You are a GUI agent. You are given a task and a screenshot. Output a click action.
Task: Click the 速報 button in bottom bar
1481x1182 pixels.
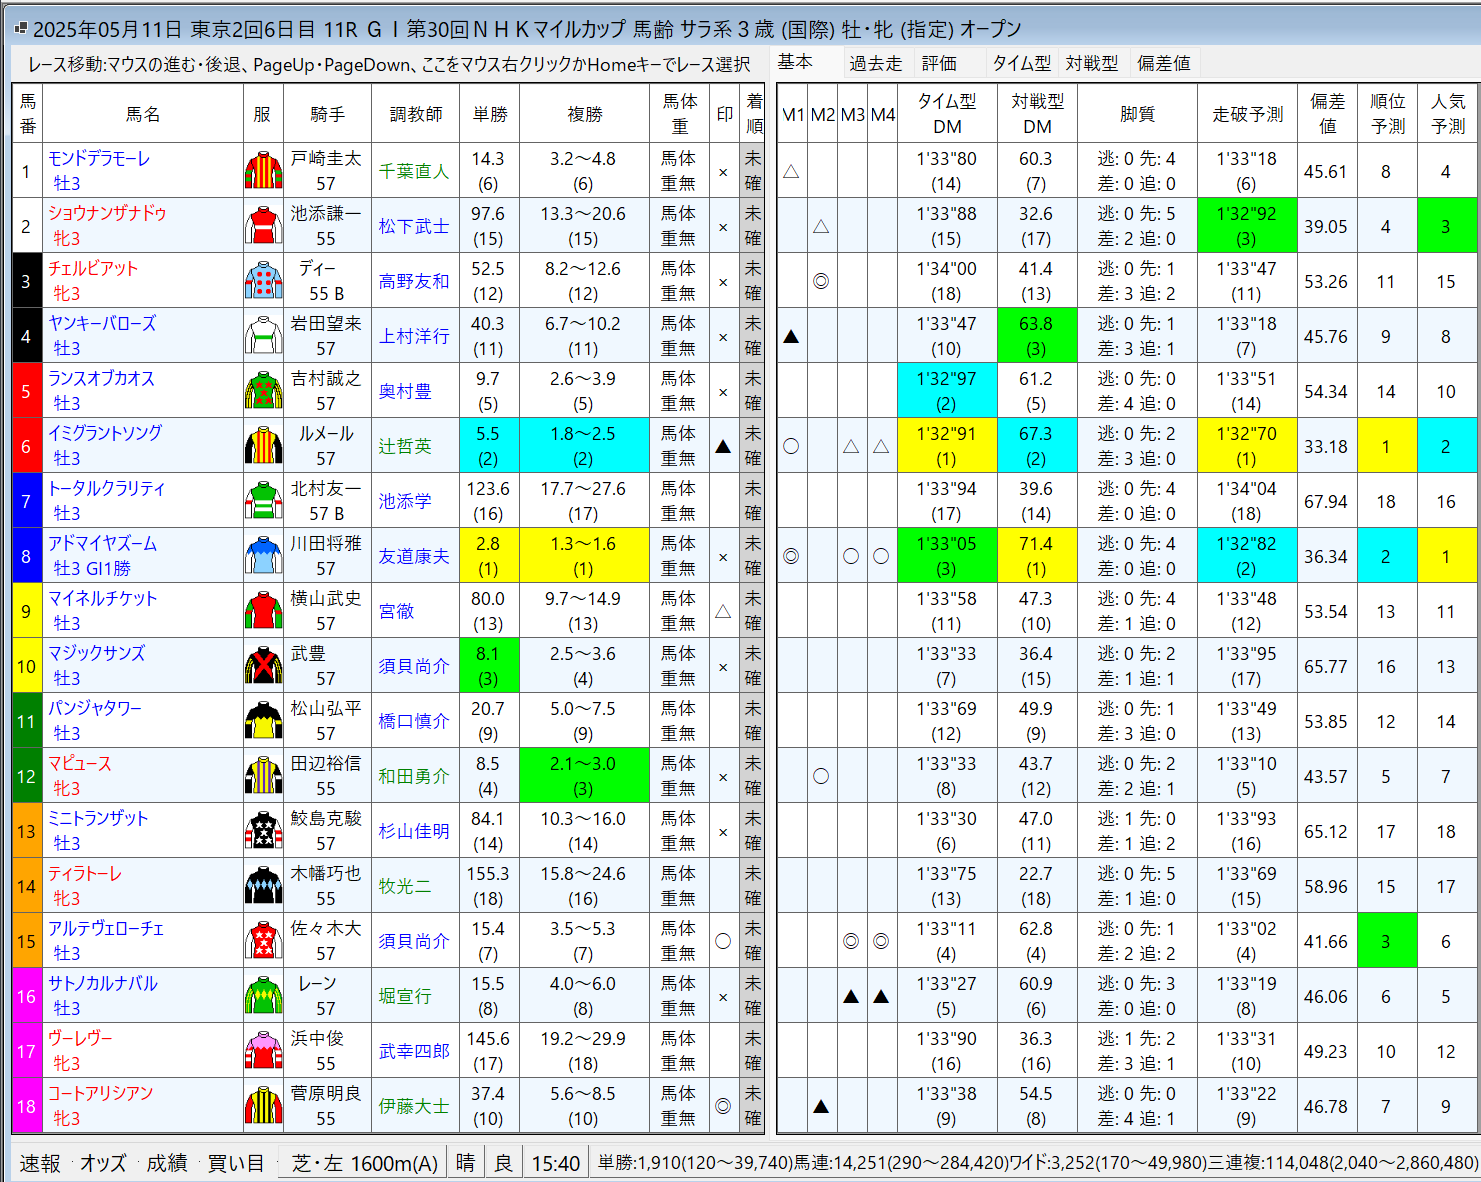pyautogui.click(x=40, y=1163)
